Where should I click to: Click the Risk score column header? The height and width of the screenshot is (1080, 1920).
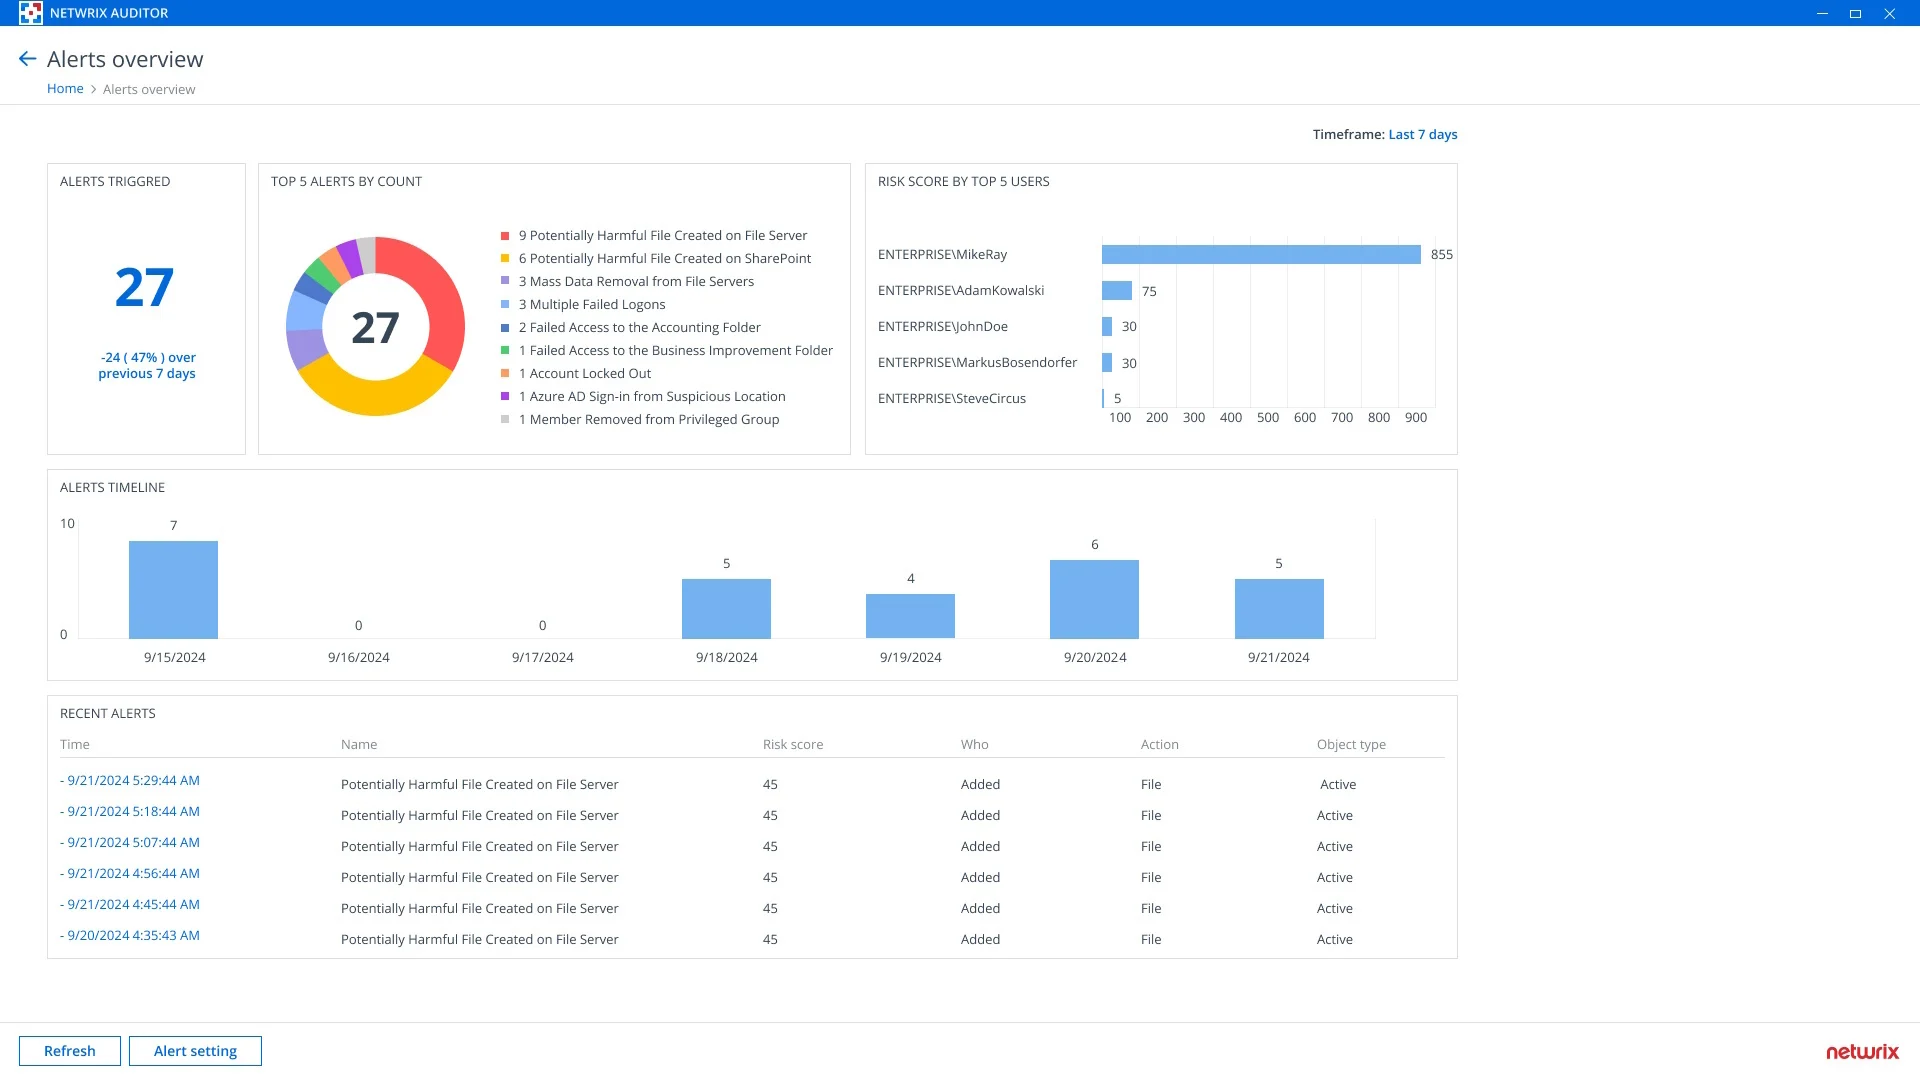click(793, 744)
